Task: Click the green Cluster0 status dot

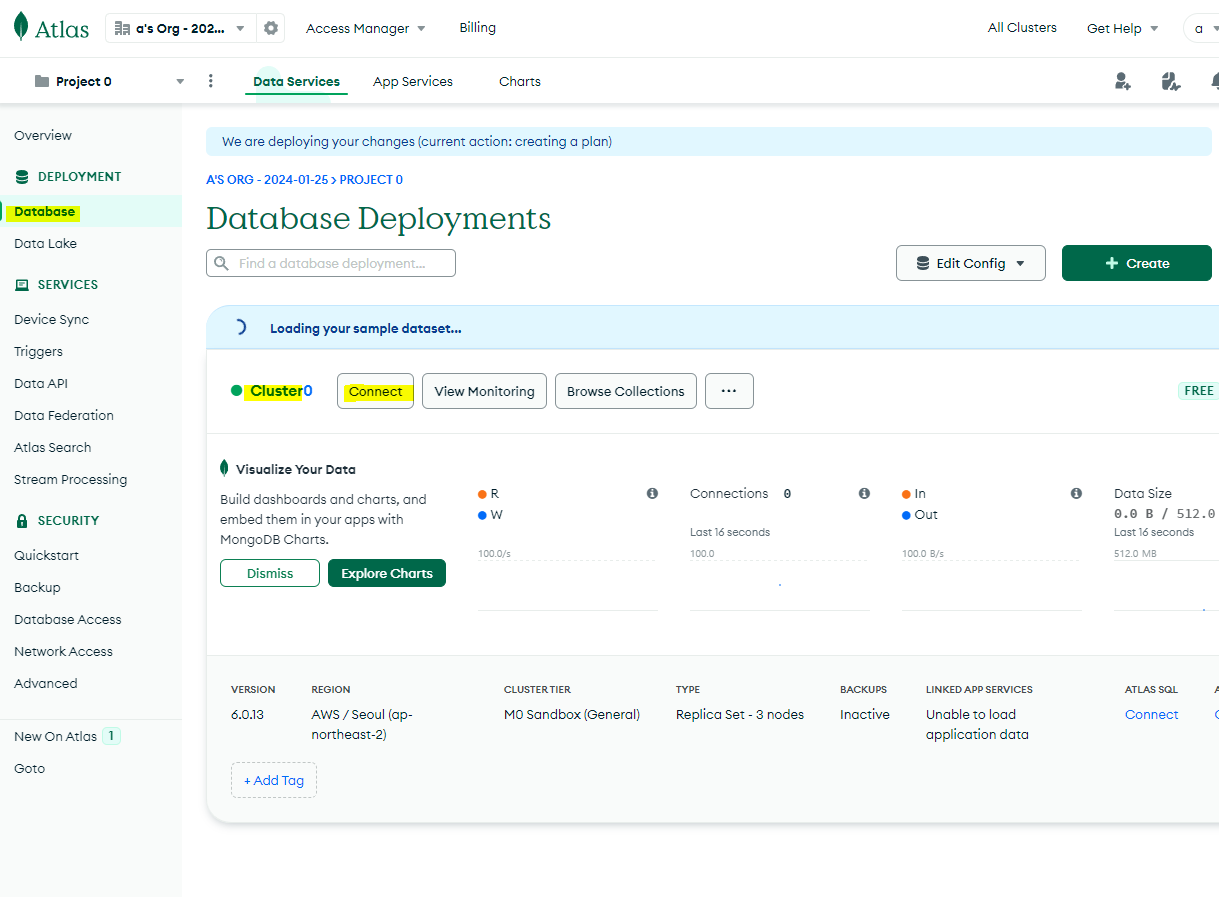Action: pyautogui.click(x=236, y=391)
